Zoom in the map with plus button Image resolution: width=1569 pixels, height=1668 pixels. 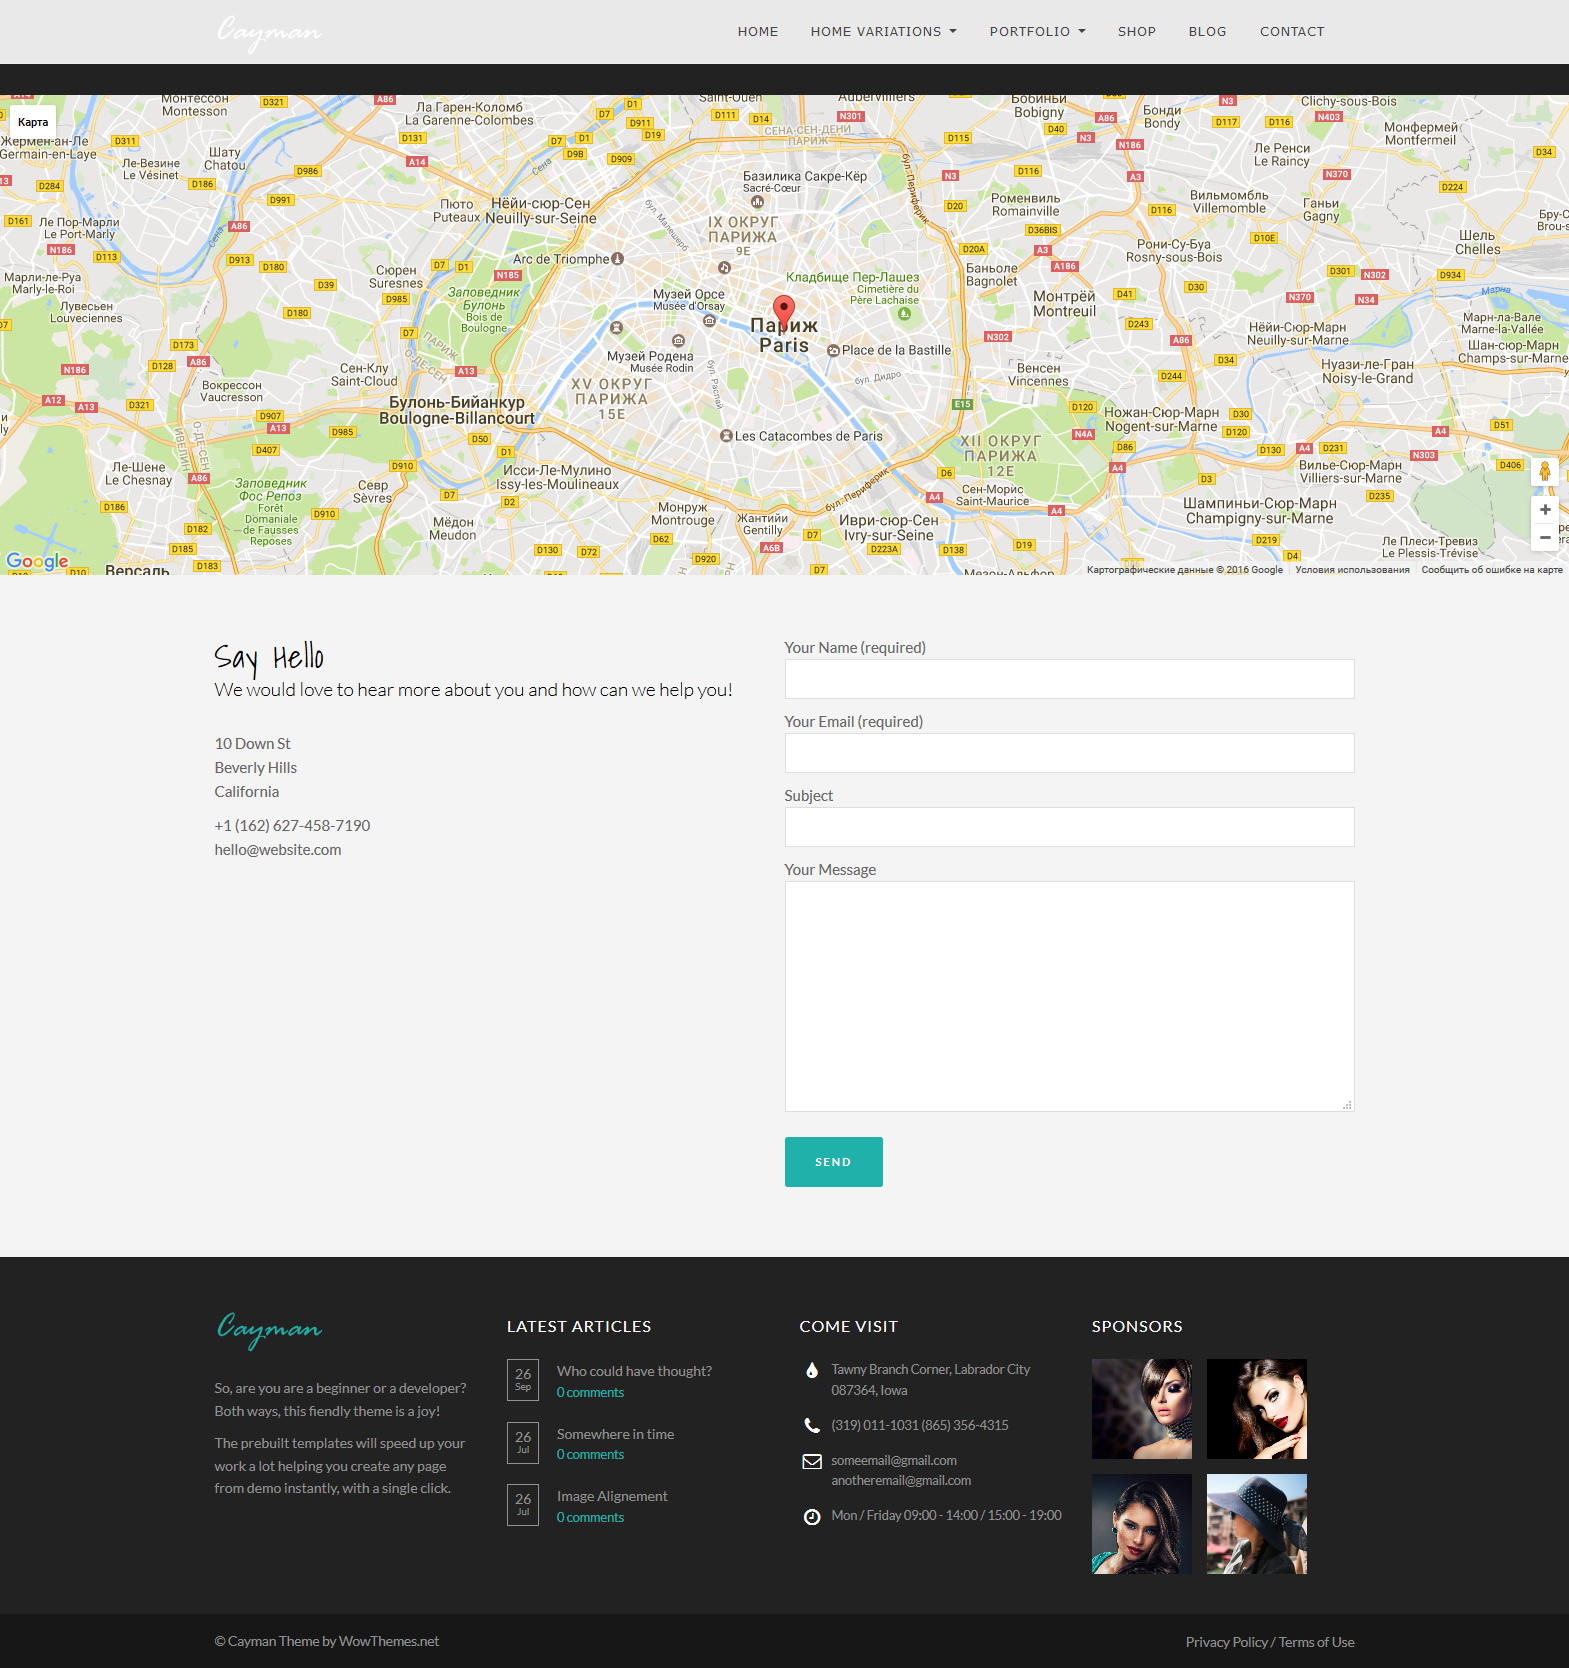pyautogui.click(x=1545, y=510)
